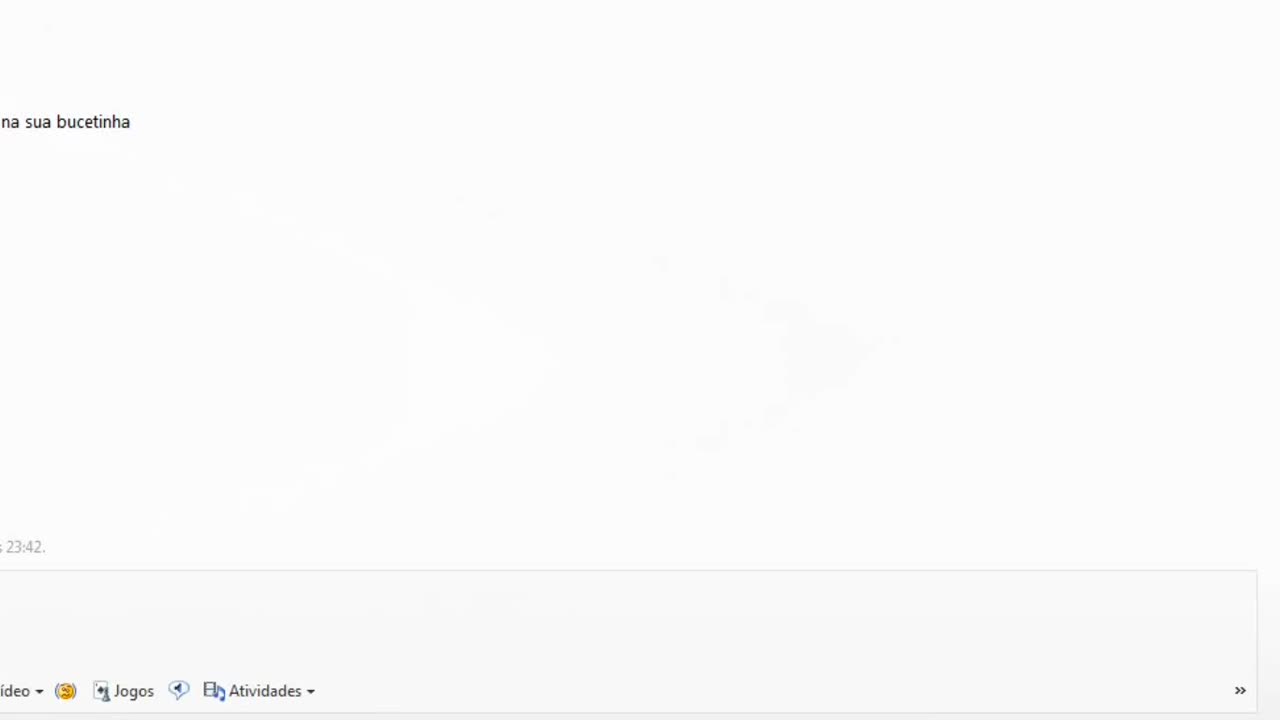Click the small arrow beside Vídeo

[x=39, y=692]
